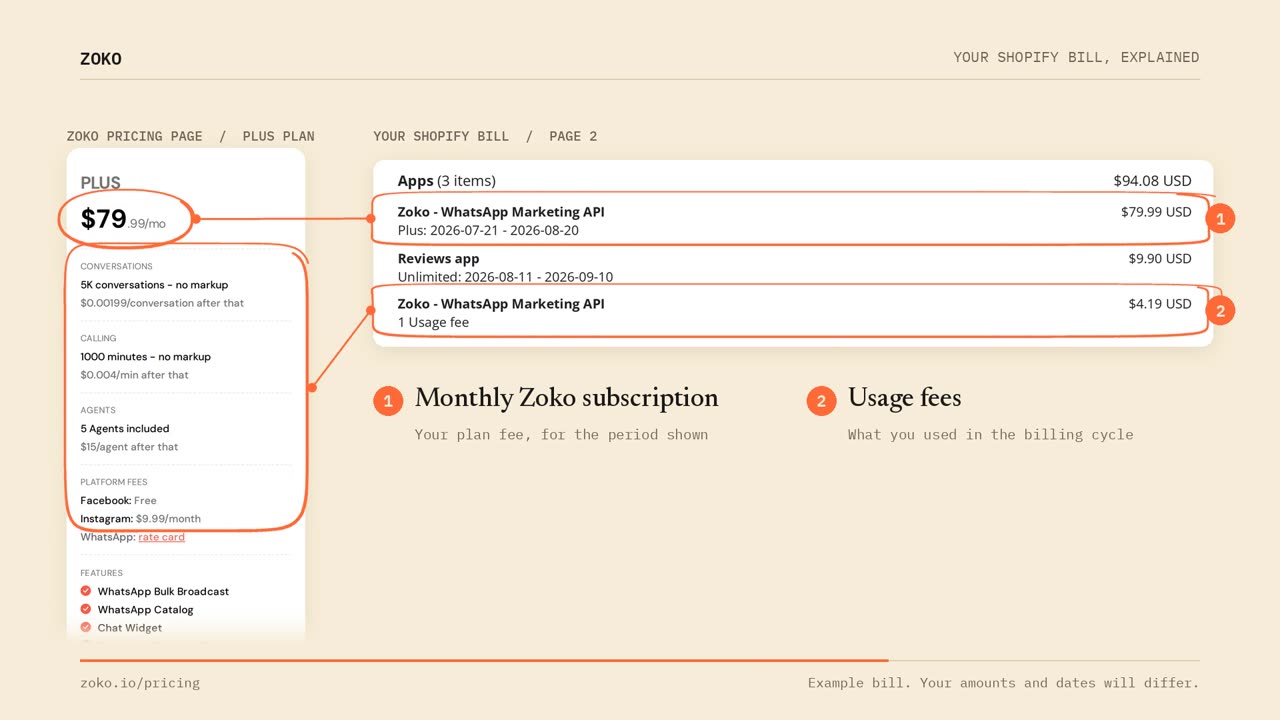This screenshot has height=720, width=1280.
Task: Click '$15/agent after that' text
Action: click(129, 447)
